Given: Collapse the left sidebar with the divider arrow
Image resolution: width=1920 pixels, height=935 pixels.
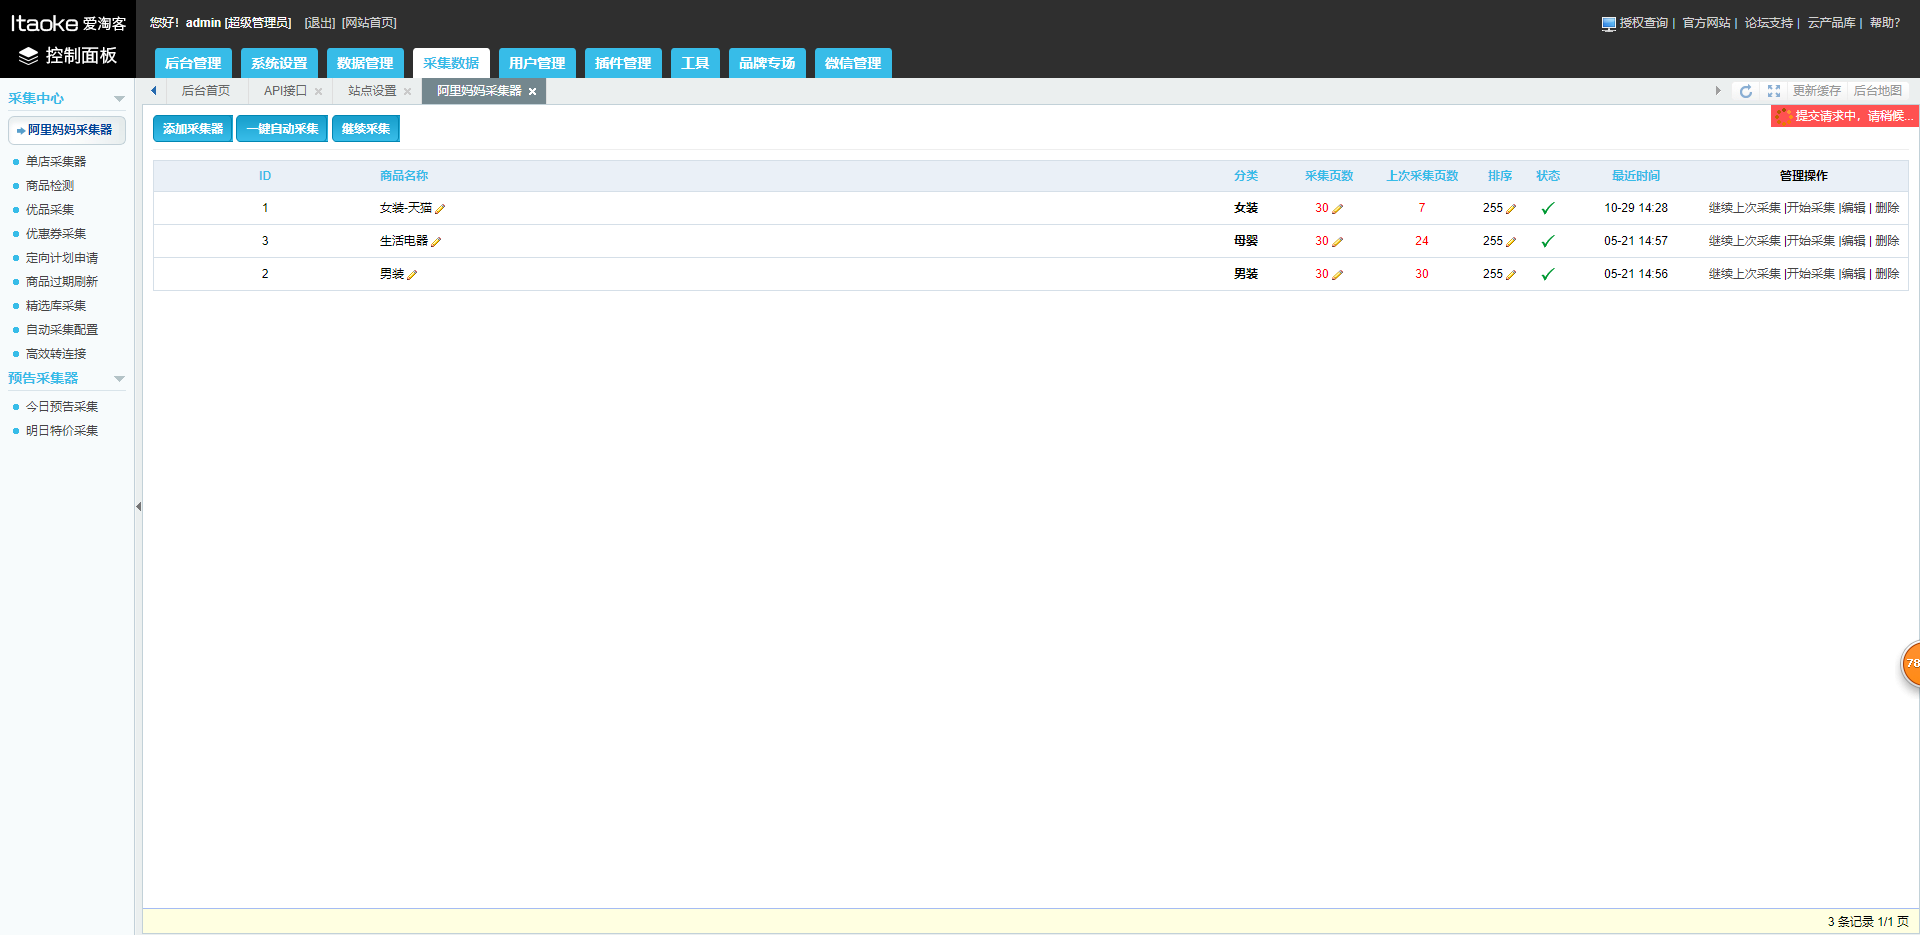Looking at the screenshot, I should [x=138, y=507].
